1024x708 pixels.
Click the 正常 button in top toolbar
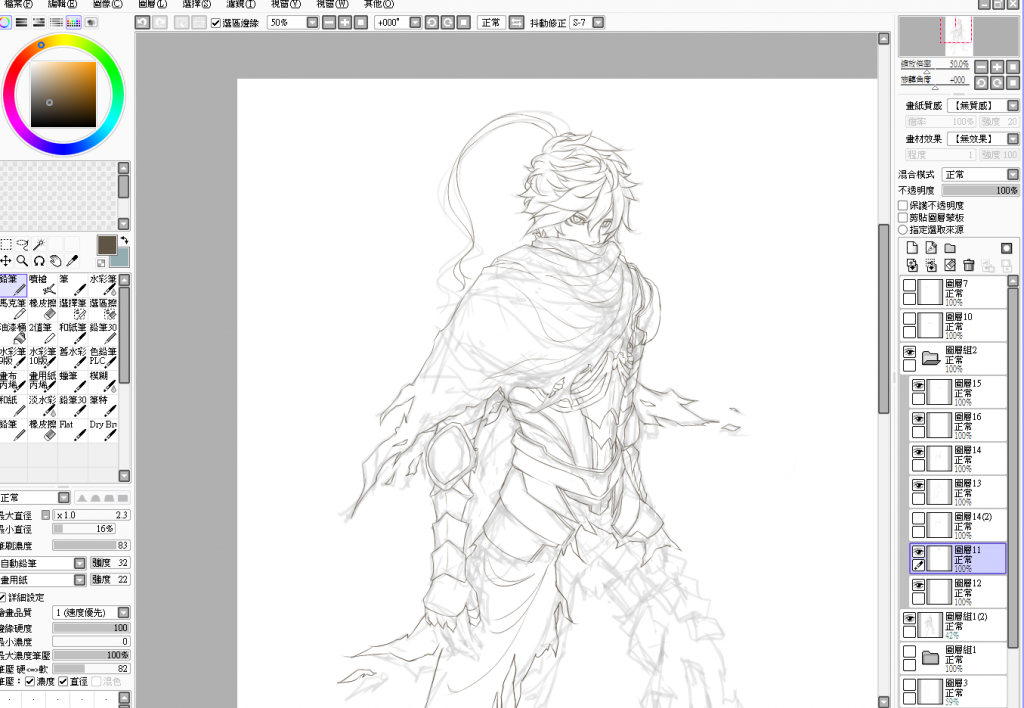pyautogui.click(x=490, y=22)
